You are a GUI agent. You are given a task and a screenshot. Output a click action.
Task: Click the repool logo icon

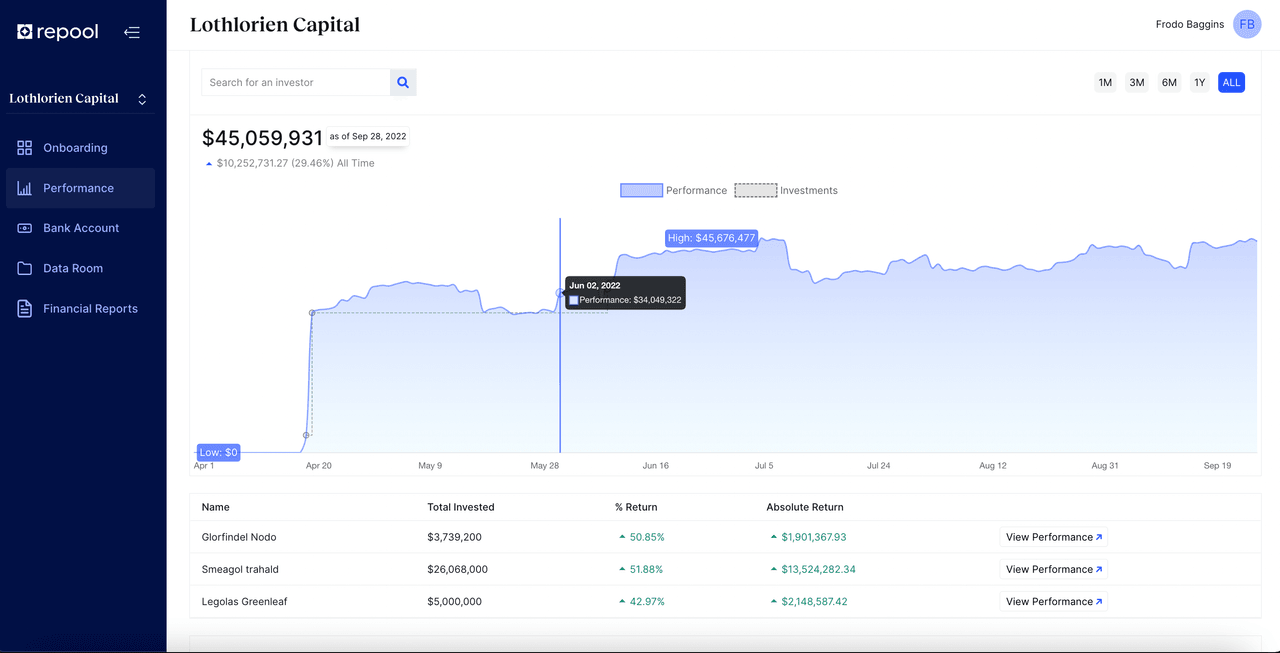25,32
